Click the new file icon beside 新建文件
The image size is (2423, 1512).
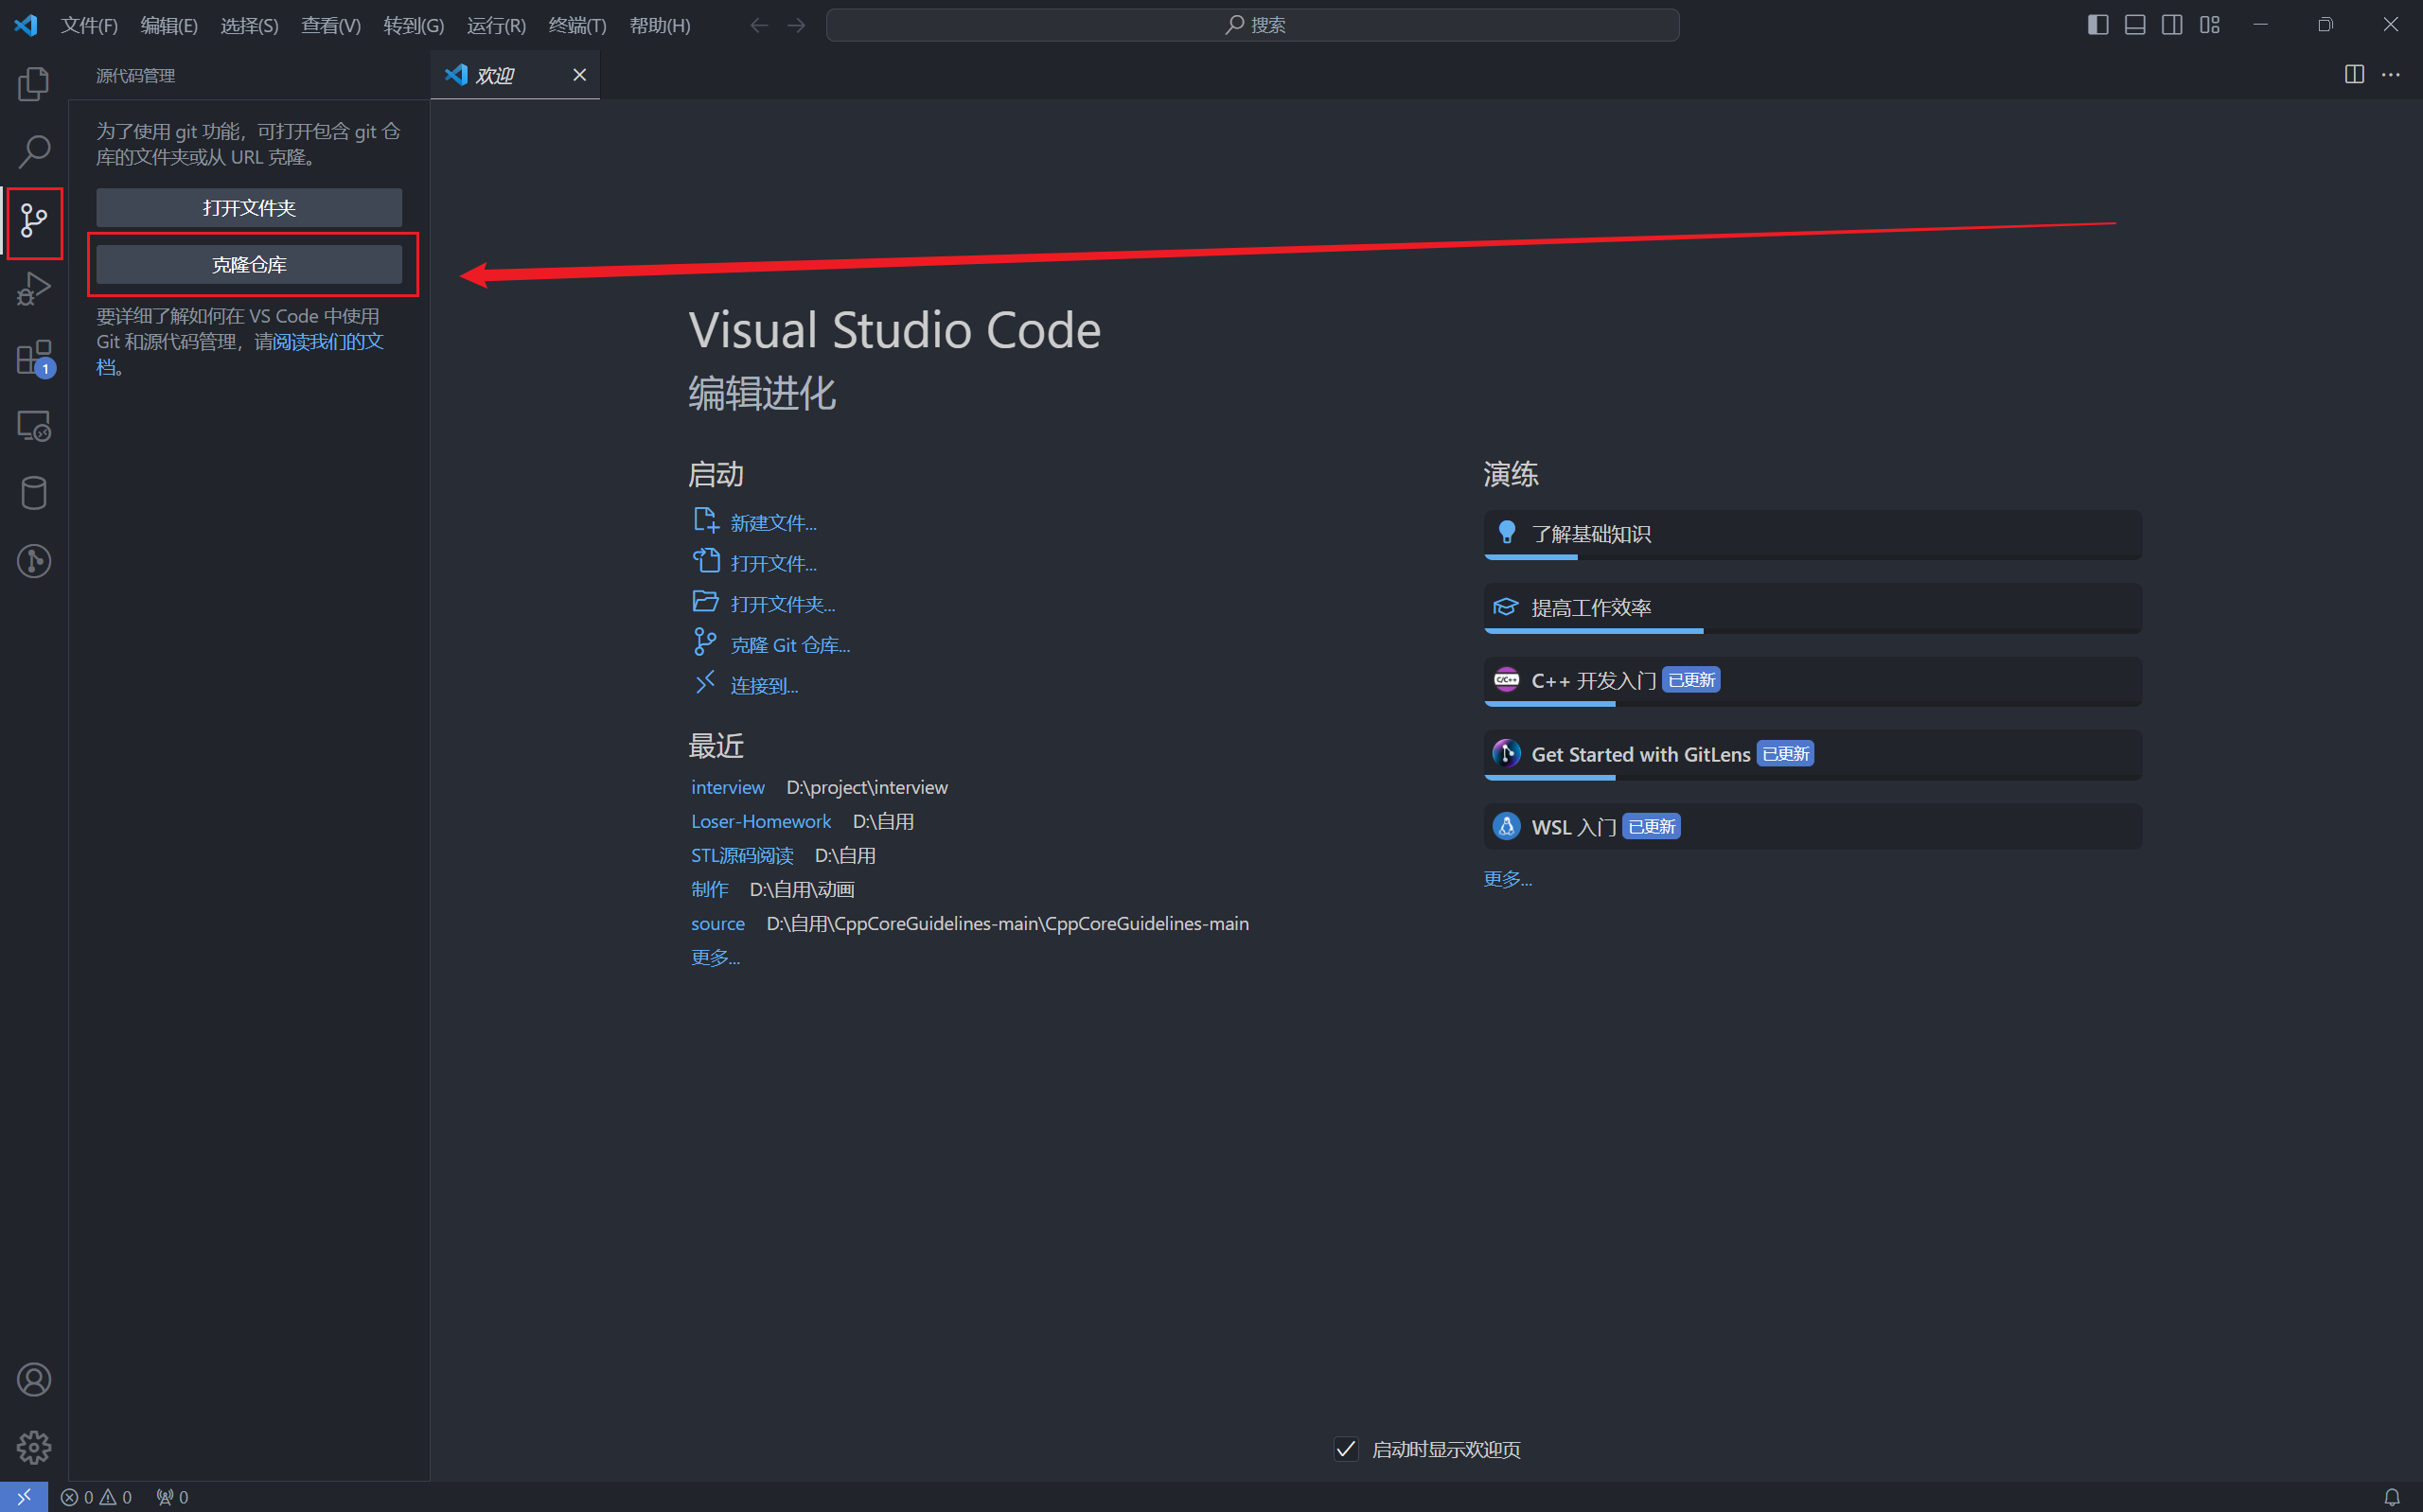705,520
